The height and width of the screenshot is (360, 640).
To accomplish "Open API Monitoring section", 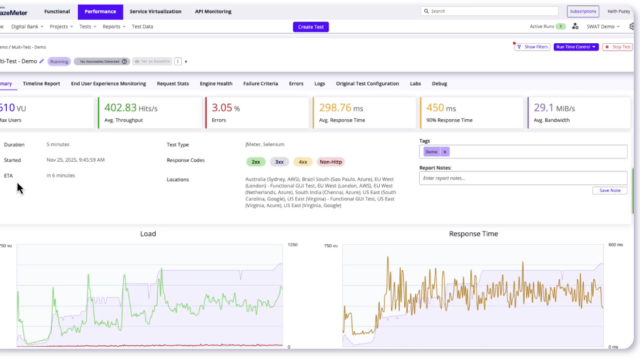I will point(213,11).
